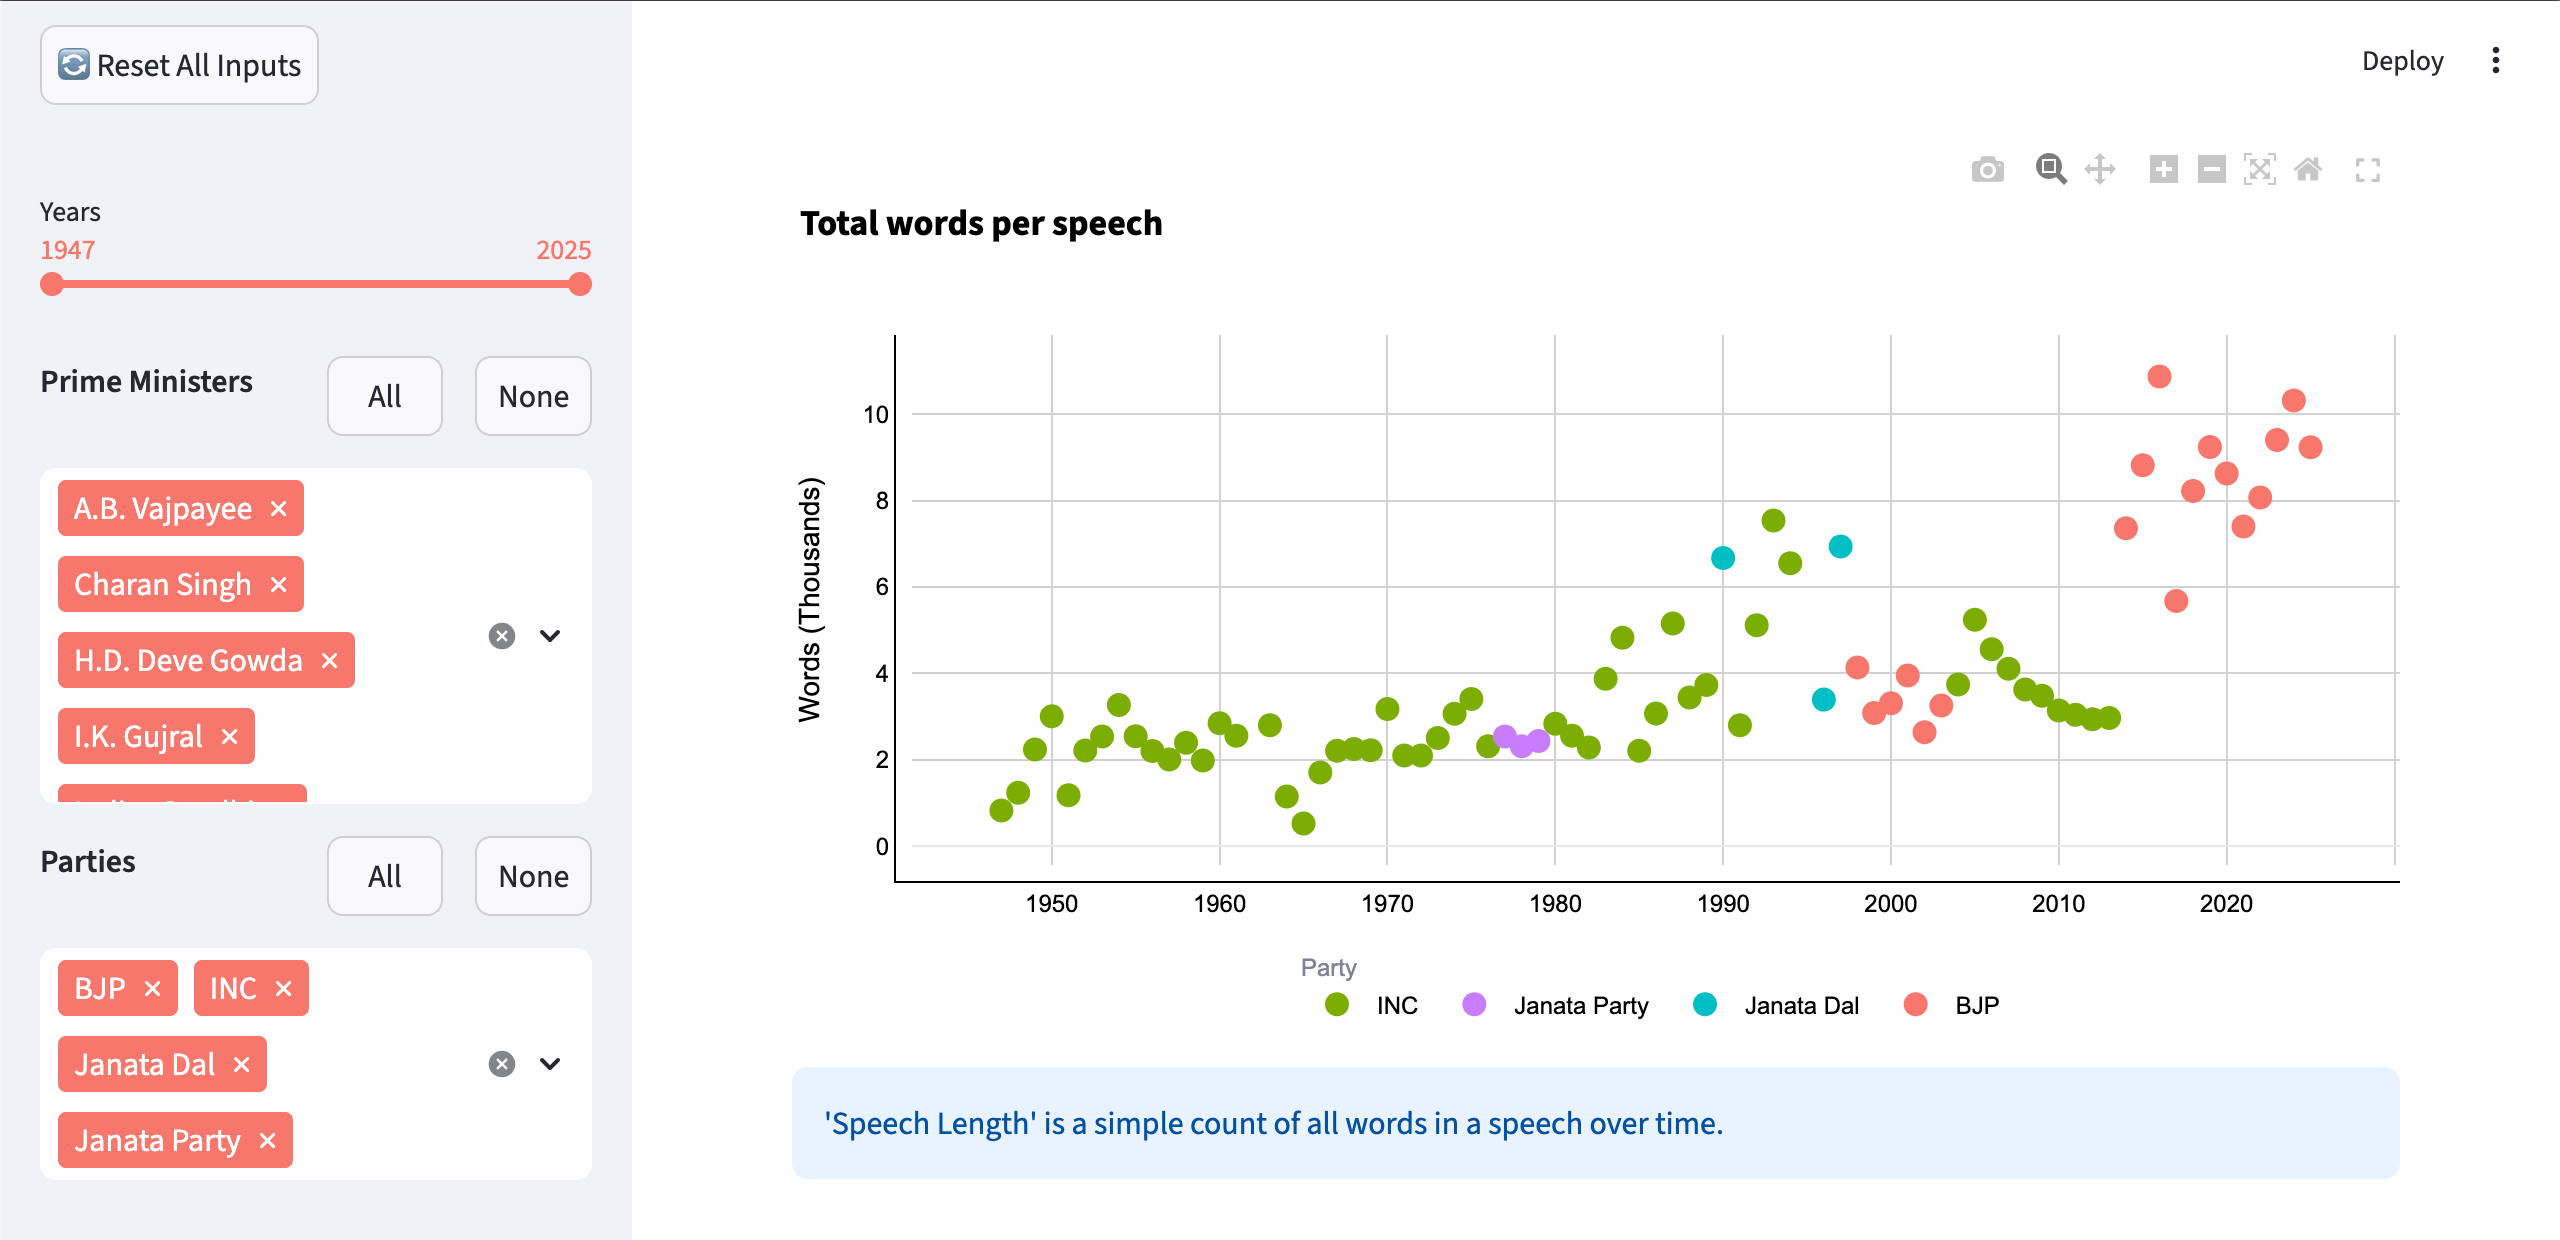Click the Reset All Inputs button
The height and width of the screenshot is (1240, 2560).
pos(180,65)
